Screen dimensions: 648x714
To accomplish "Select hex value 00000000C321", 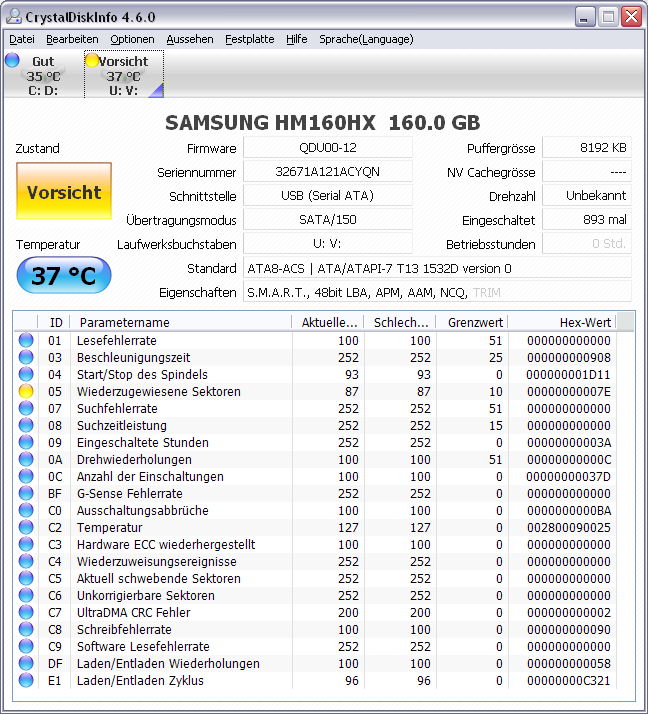I will [x=569, y=681].
